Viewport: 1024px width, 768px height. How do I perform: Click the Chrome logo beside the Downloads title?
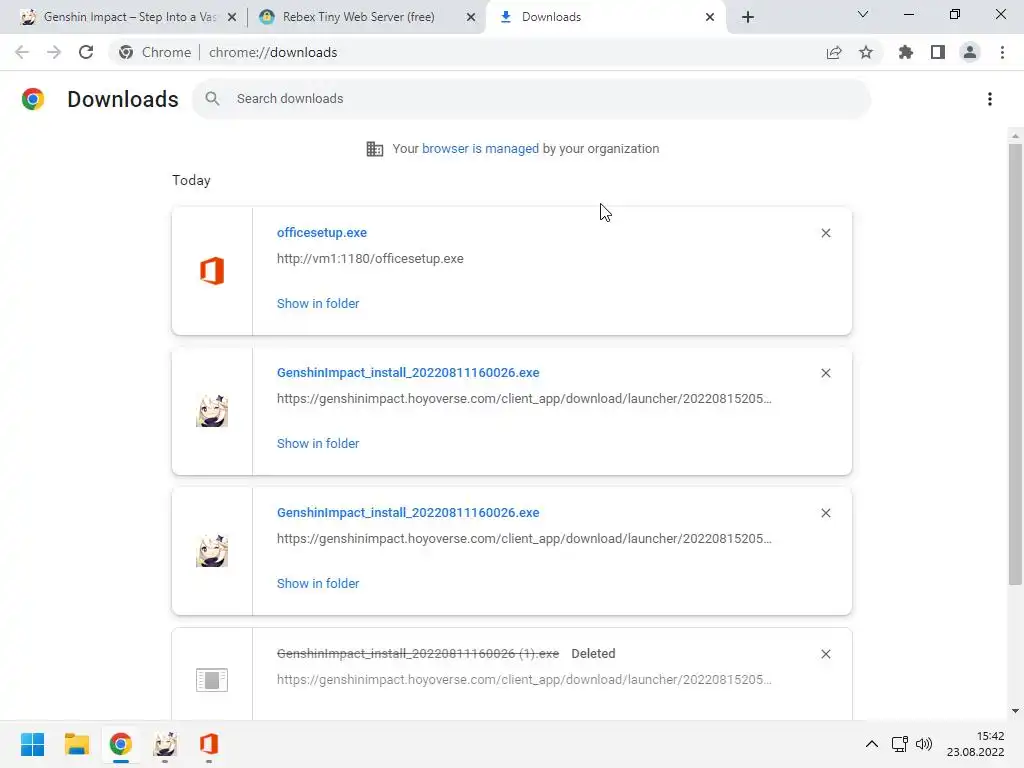click(x=33, y=99)
